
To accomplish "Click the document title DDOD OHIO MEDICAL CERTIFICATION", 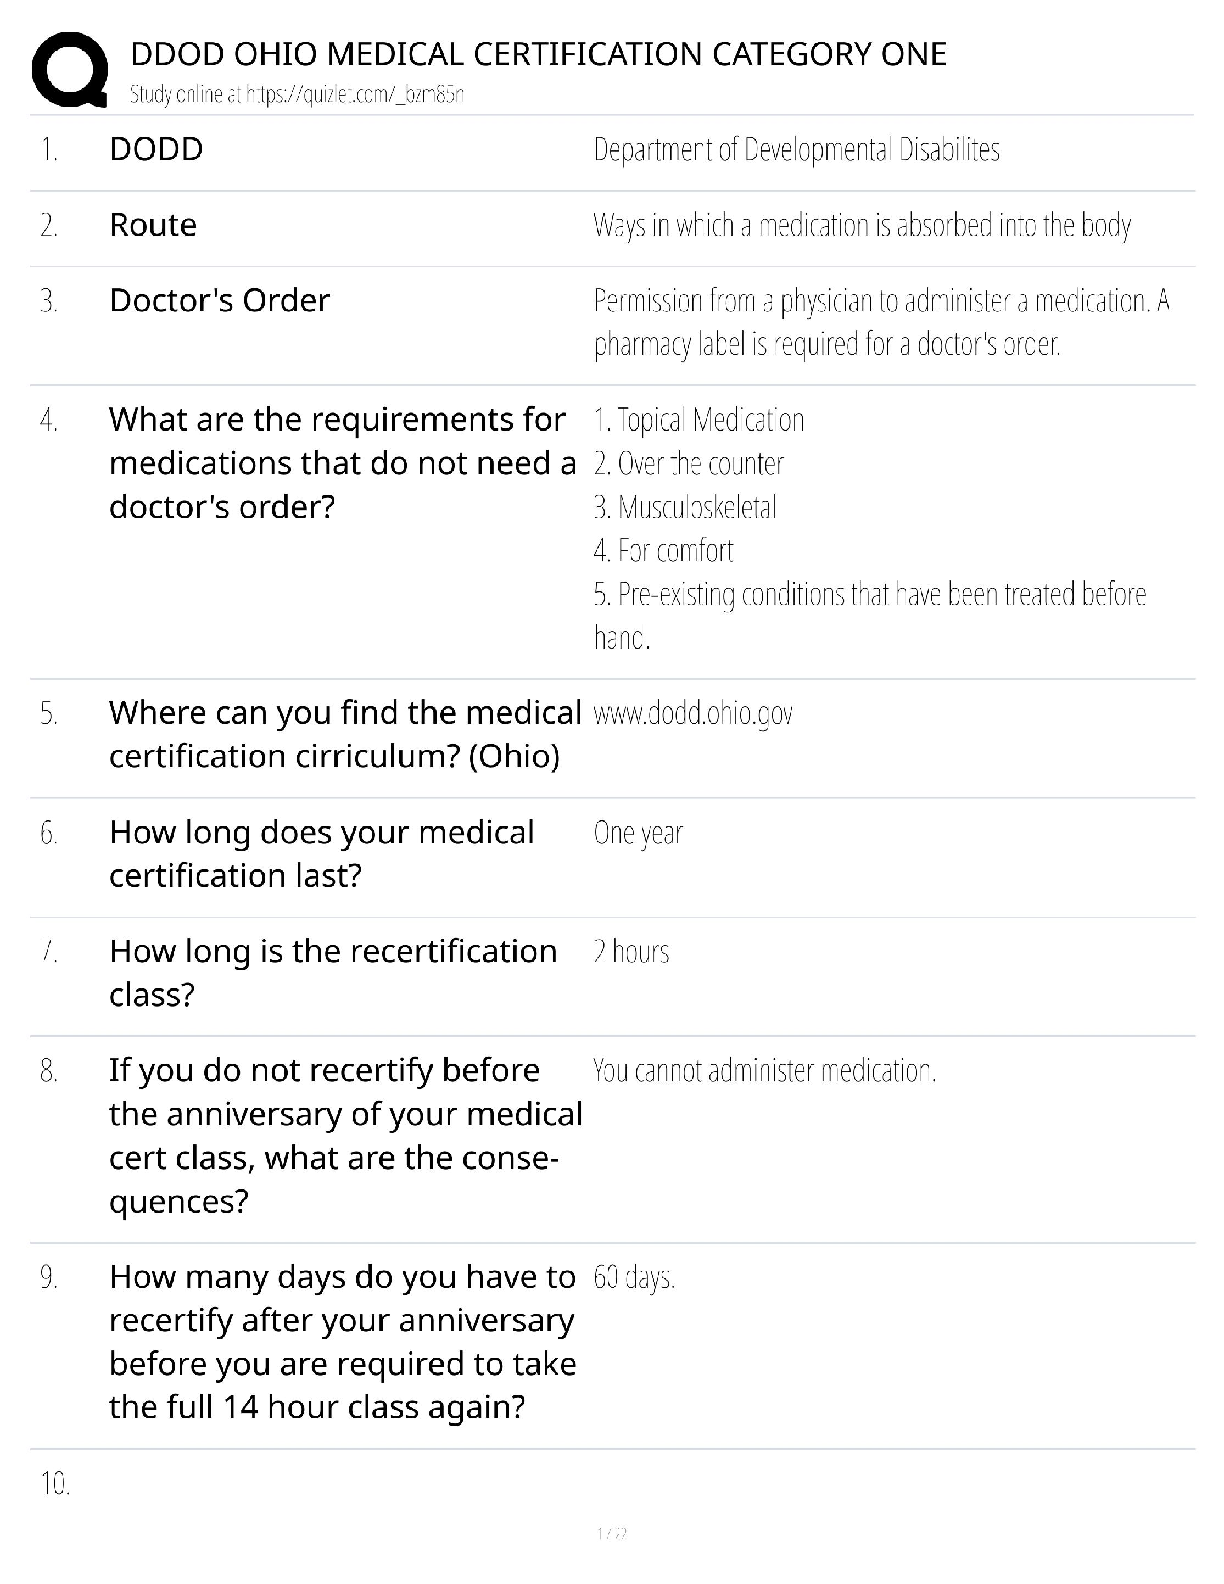I will pyautogui.click(x=538, y=53).
